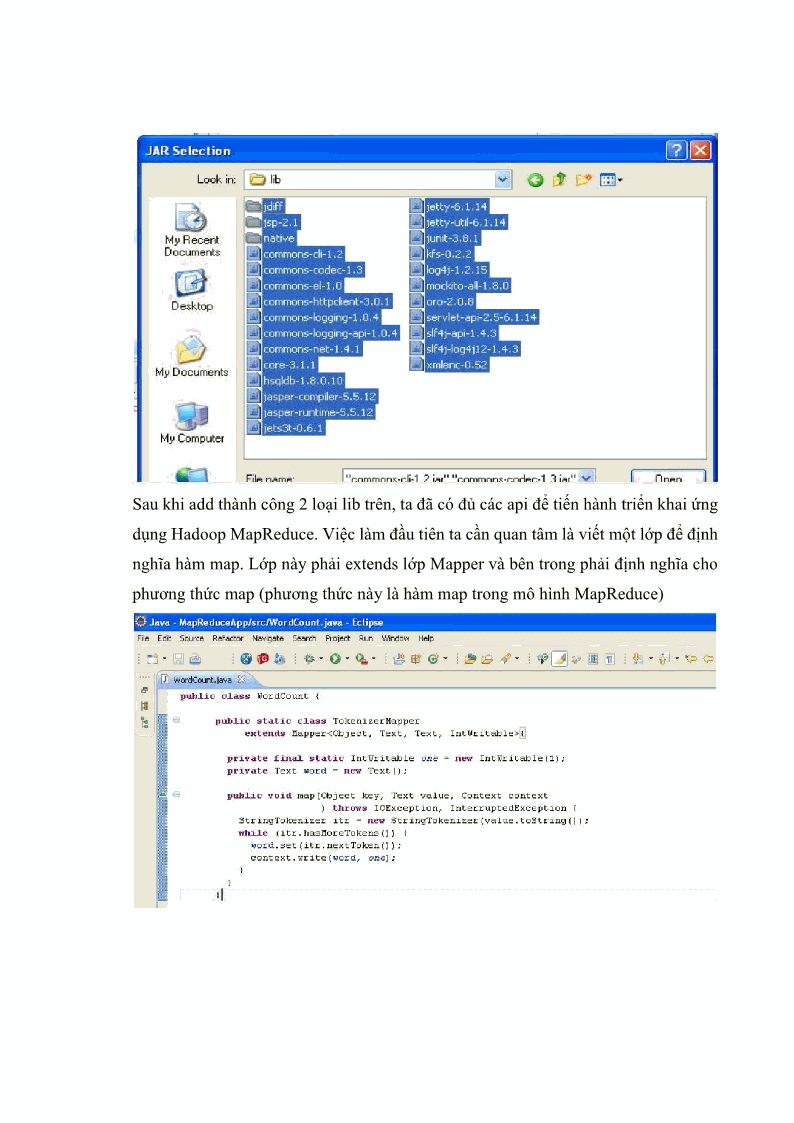The width and height of the screenshot is (794, 1123).
Task: Select the WordCount.java editor tab
Action: point(202,679)
